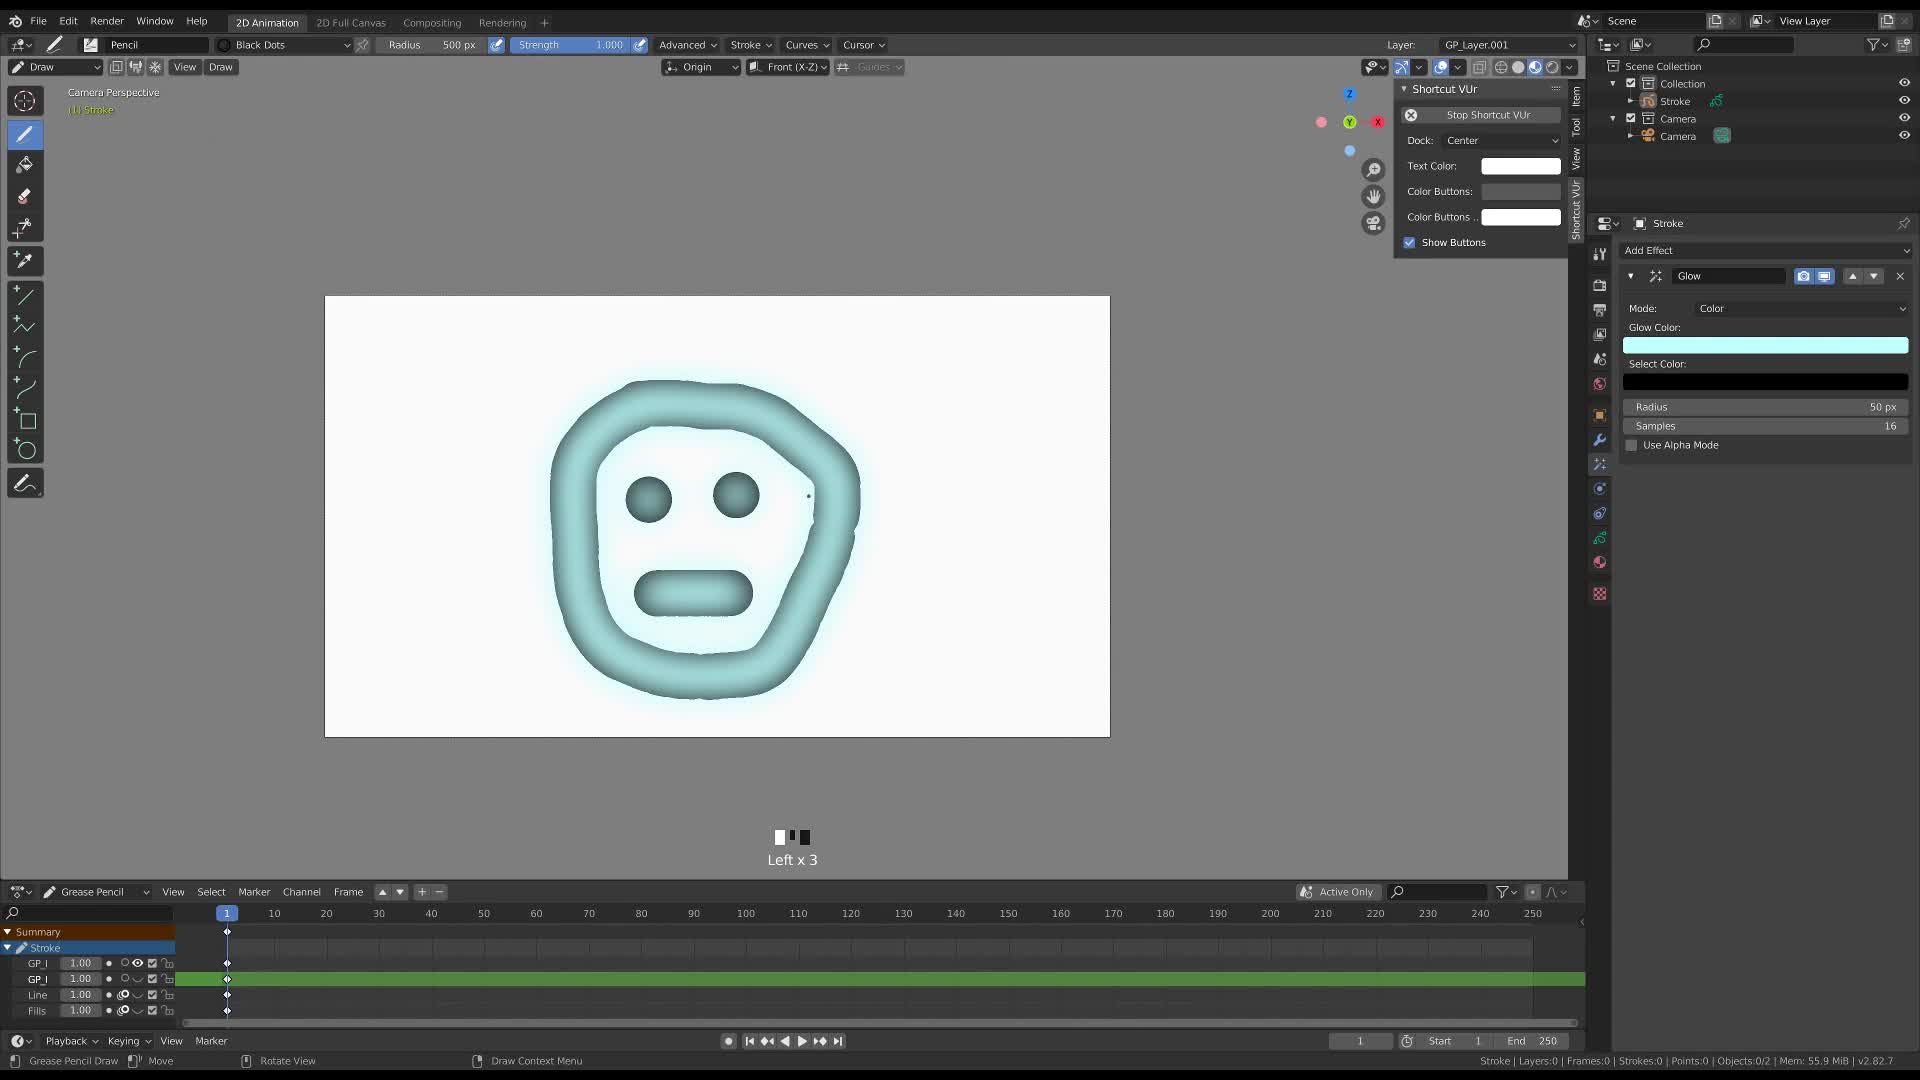Open the Dock Center dropdown
The width and height of the screenshot is (1920, 1080).
pyautogui.click(x=1500, y=141)
